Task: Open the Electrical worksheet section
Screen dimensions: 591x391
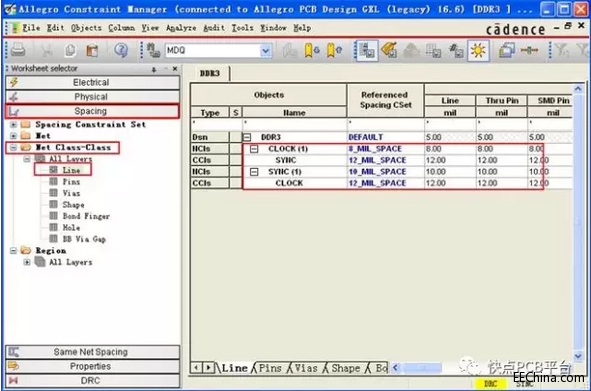Action: point(92,83)
